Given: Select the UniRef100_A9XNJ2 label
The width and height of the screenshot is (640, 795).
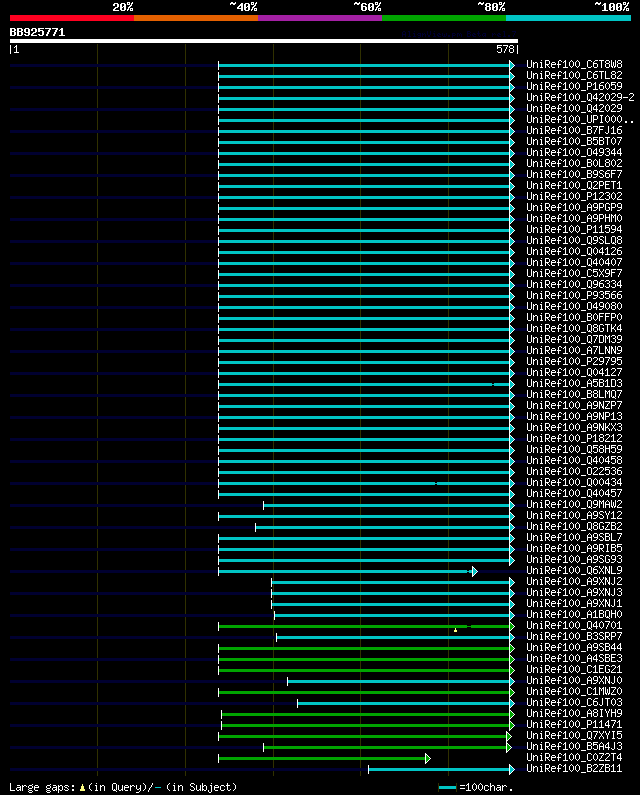Looking at the screenshot, I should point(574,582).
